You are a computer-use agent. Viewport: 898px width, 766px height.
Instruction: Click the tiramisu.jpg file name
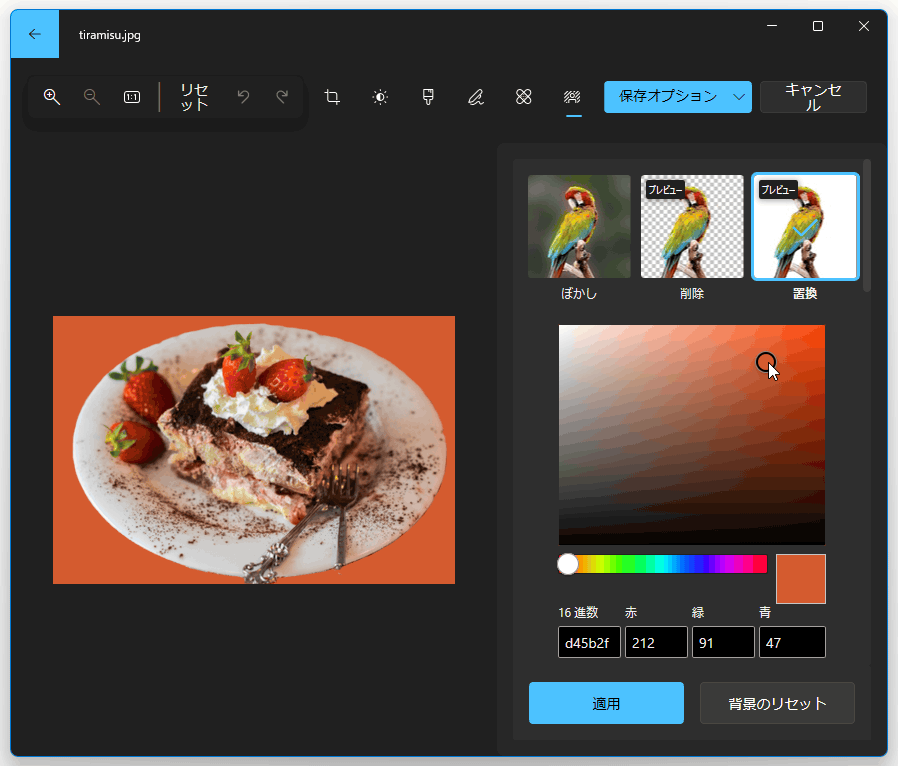pyautogui.click(x=109, y=35)
